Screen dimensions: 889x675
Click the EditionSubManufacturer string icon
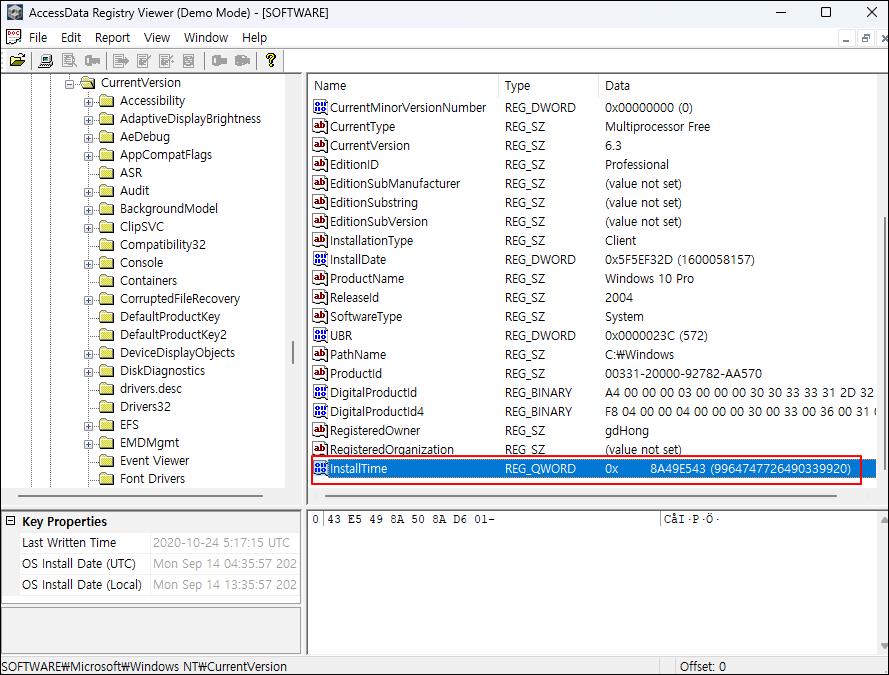tap(320, 183)
